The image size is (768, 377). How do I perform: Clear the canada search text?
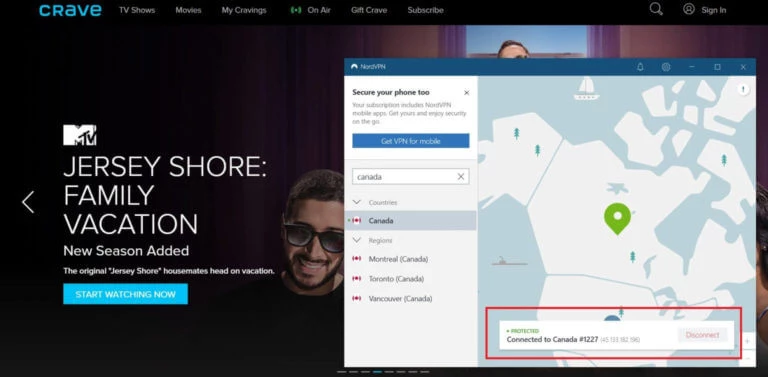pos(461,177)
